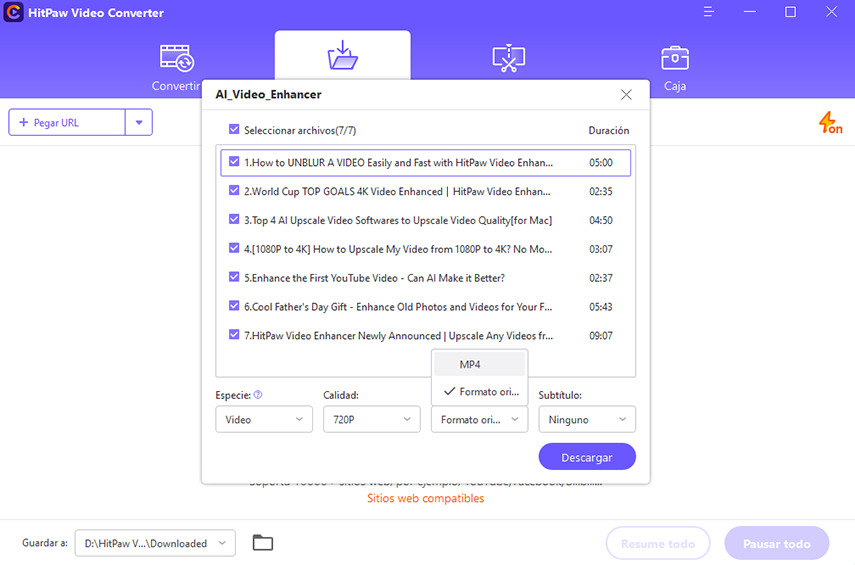This screenshot has height=565, width=855.
Task: Toggle Seleccionar archivos select-all checkbox
Action: coord(234,129)
